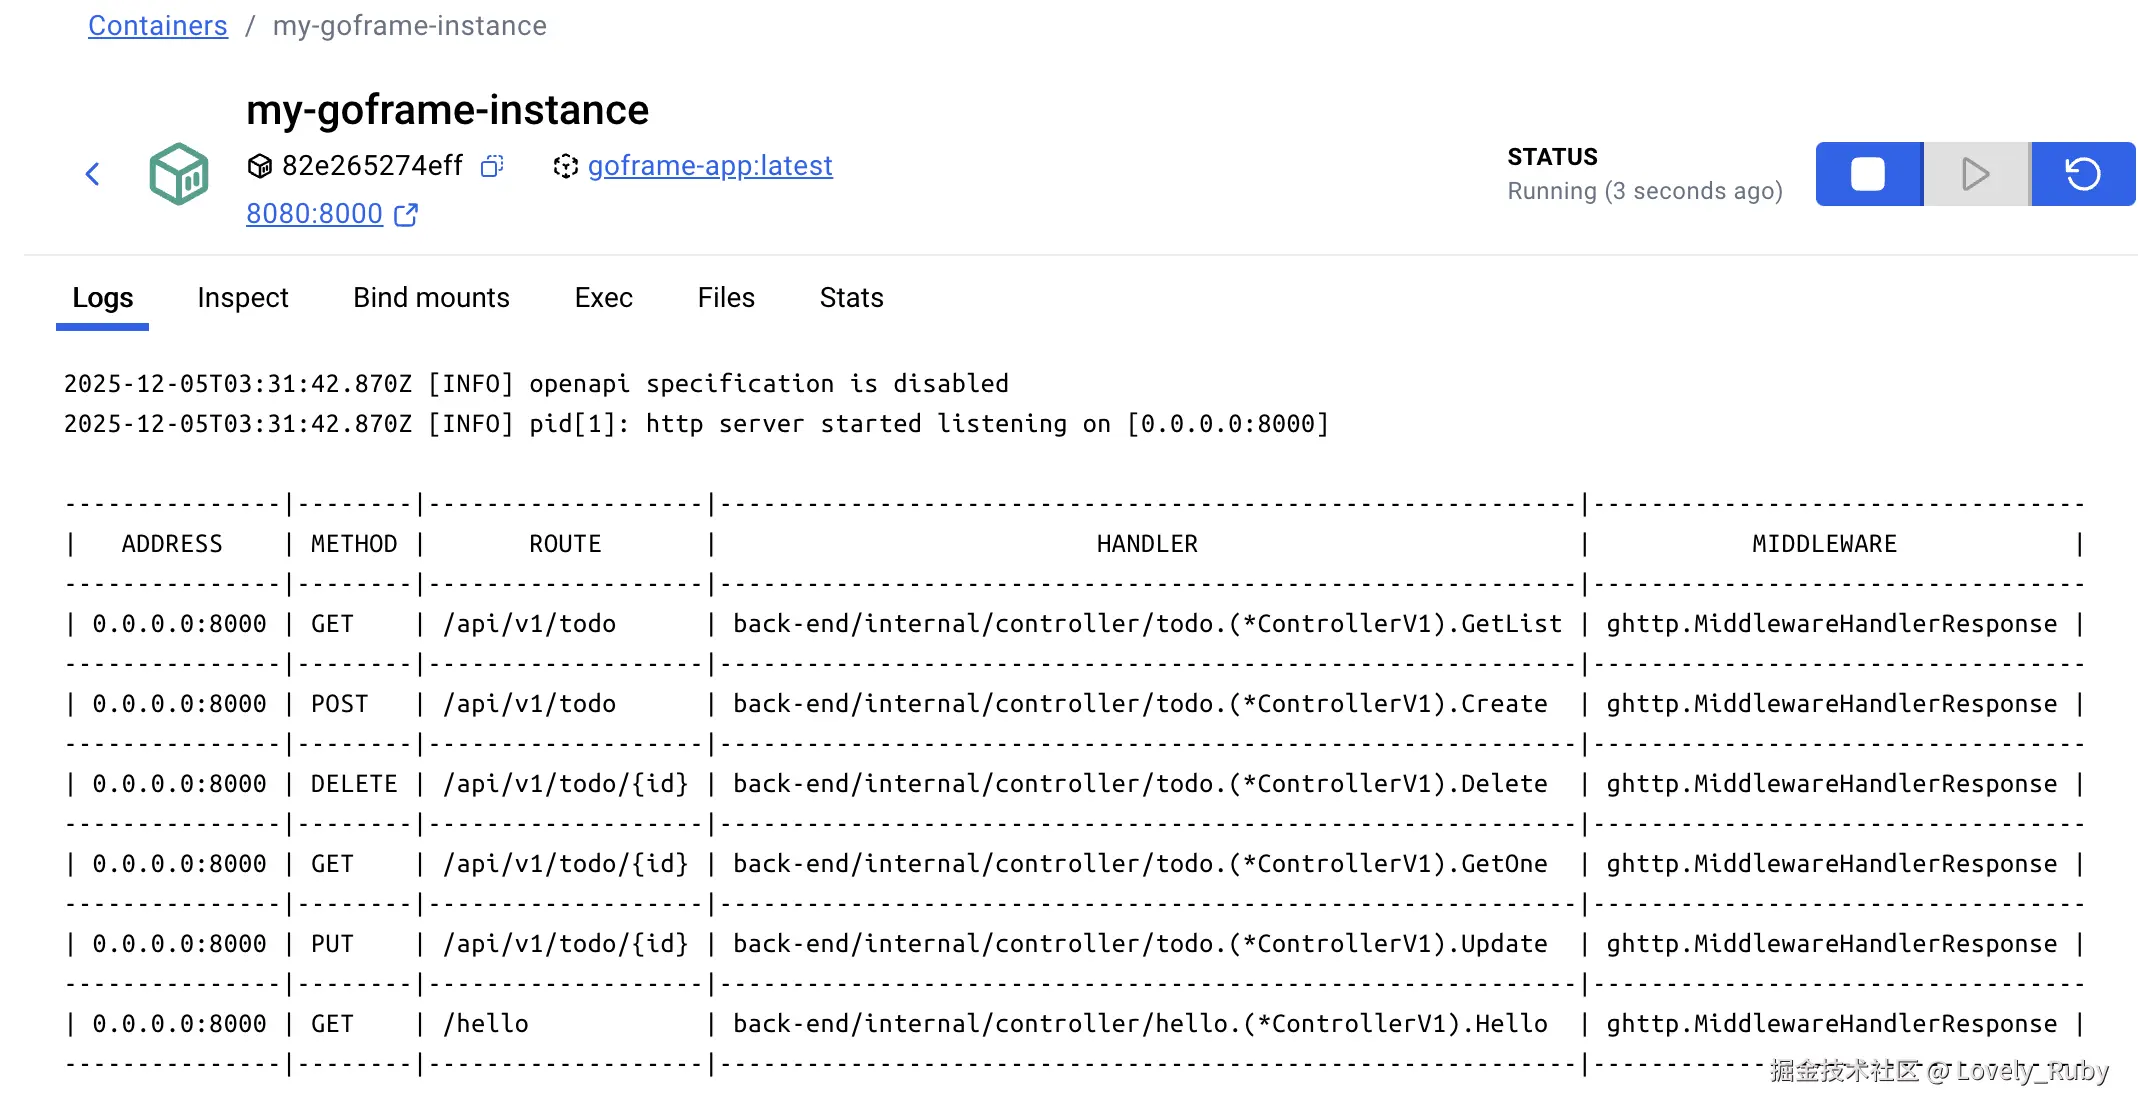The width and height of the screenshot is (2138, 1114).
Task: Open the Files tab
Action: point(726,298)
